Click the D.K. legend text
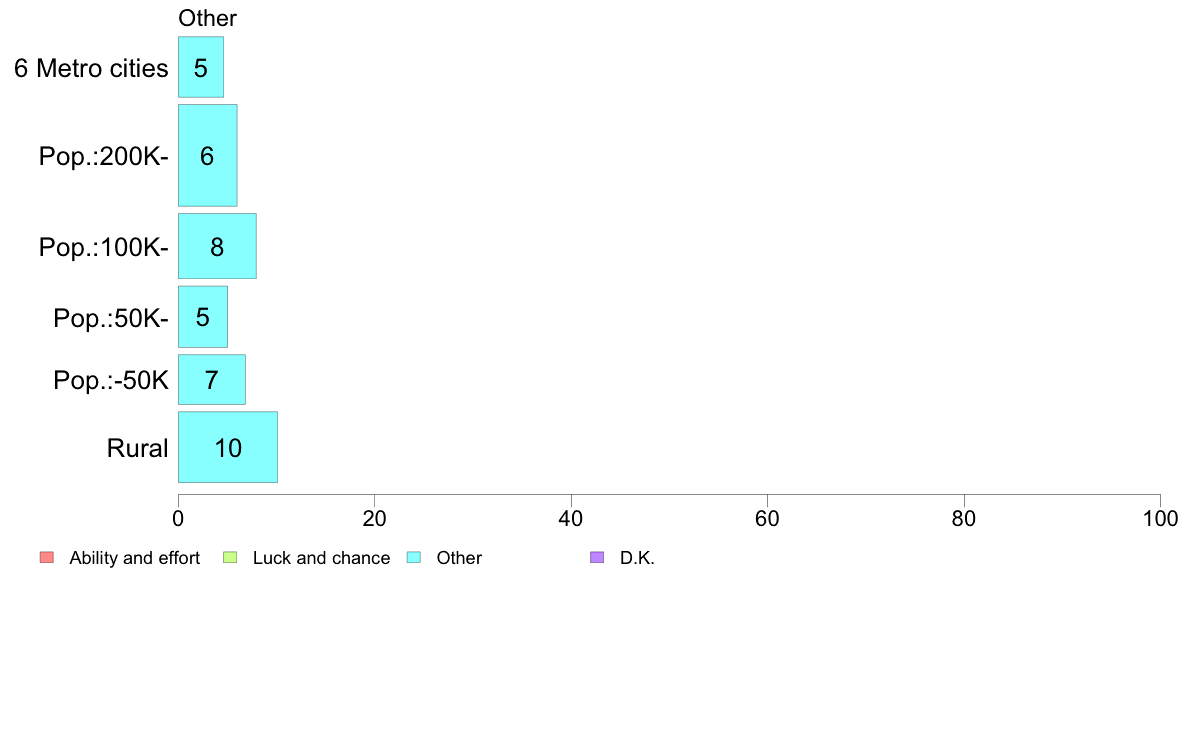Screen dimensions: 1188x736 point(637,558)
